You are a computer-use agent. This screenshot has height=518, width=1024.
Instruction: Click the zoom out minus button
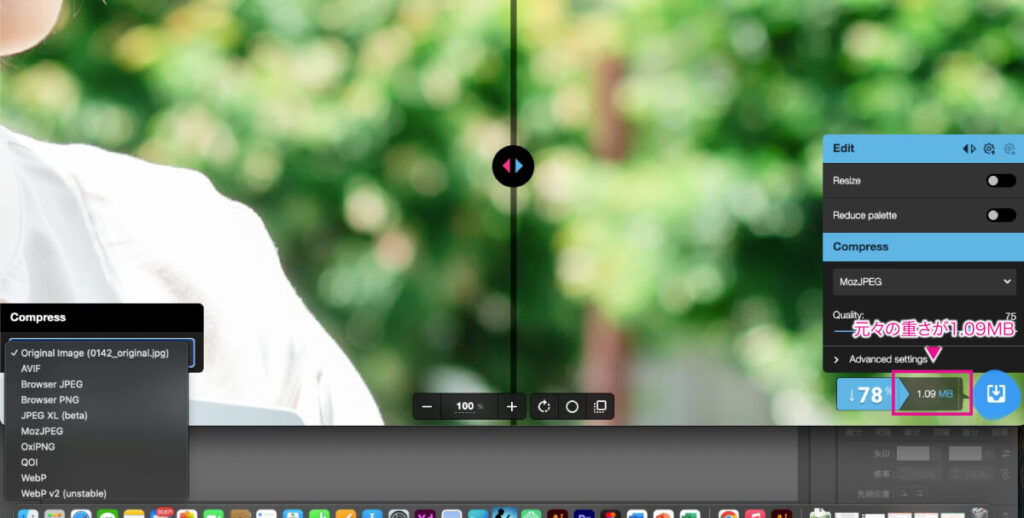click(427, 406)
